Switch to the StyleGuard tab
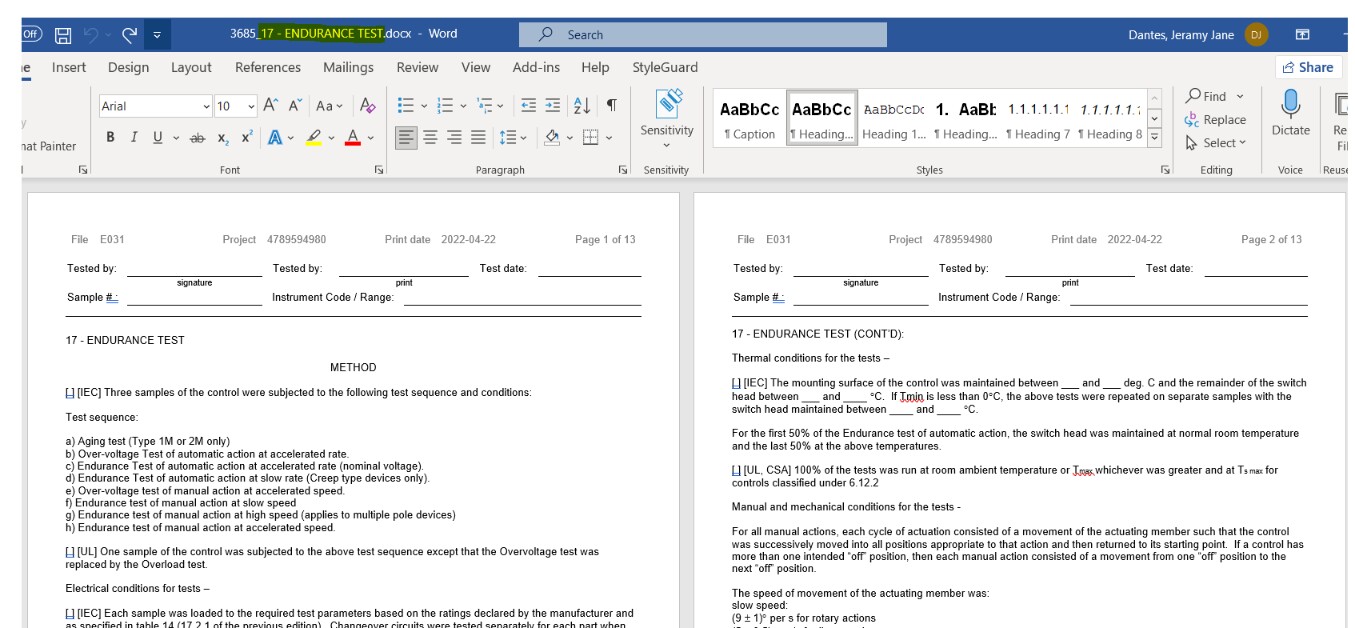Viewport: 1355px width, 628px height. point(665,68)
